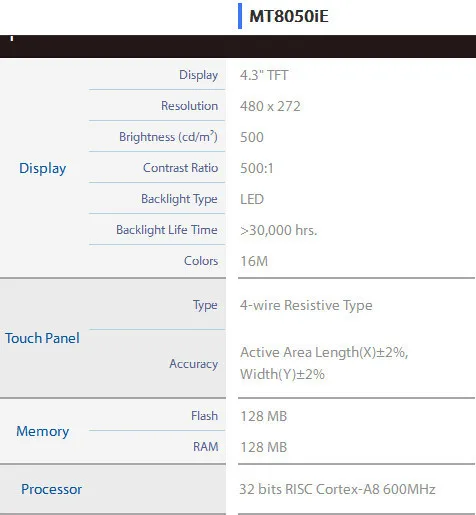Click the '4.3" TFT' display value

coord(264,75)
